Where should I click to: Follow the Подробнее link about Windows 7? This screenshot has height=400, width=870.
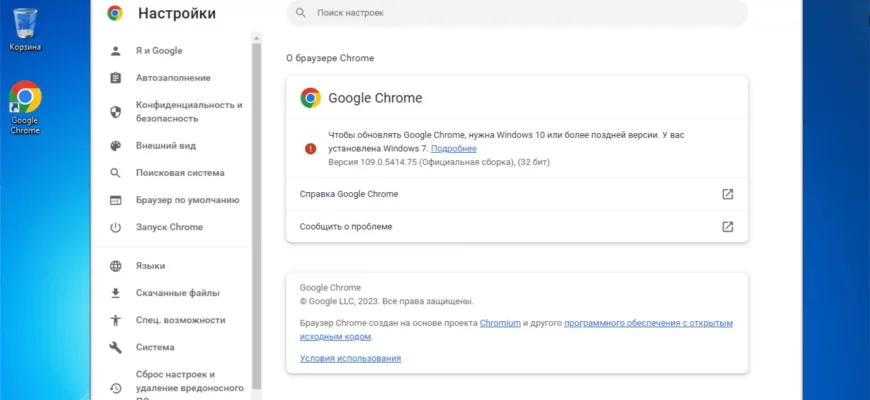coord(453,149)
